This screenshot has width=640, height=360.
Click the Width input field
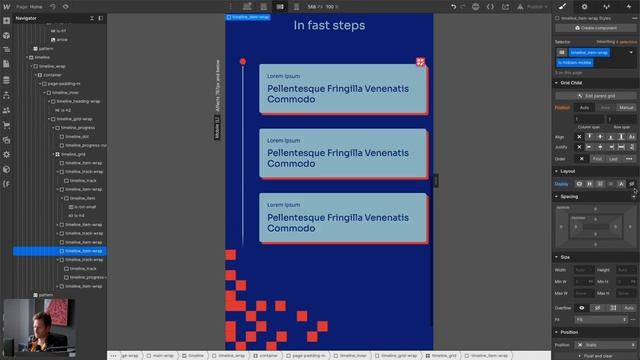point(584,270)
